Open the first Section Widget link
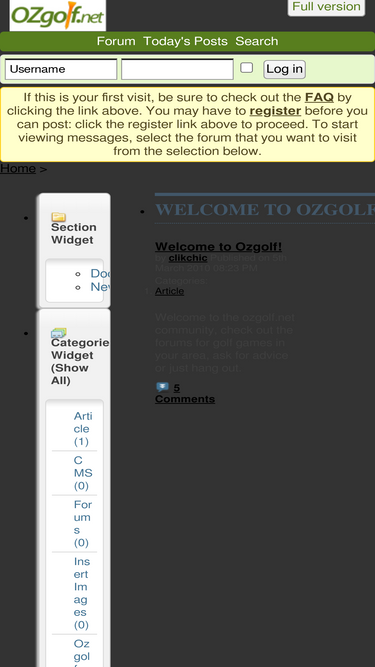375x667 pixels. click(100, 273)
